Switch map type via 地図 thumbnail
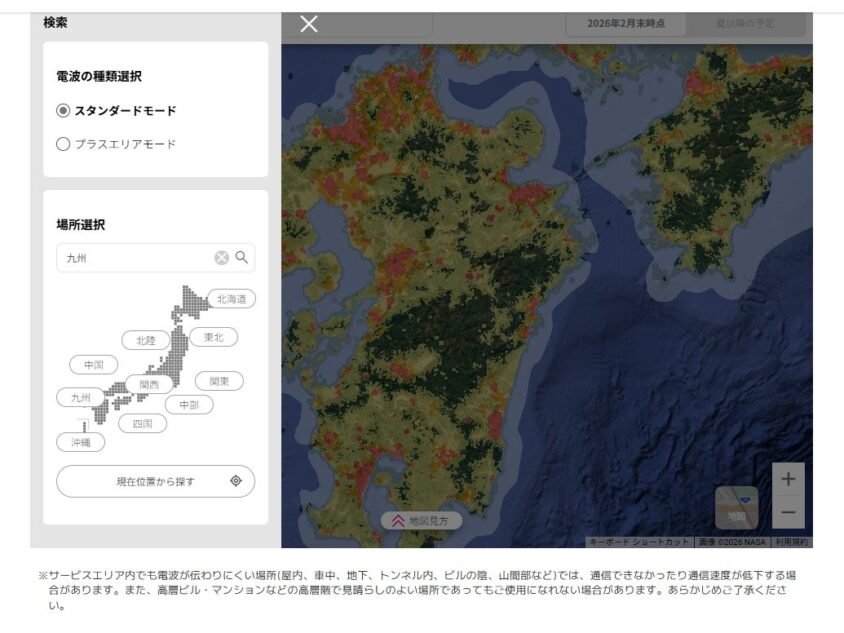Screen dimensions: 844x633 point(736,507)
